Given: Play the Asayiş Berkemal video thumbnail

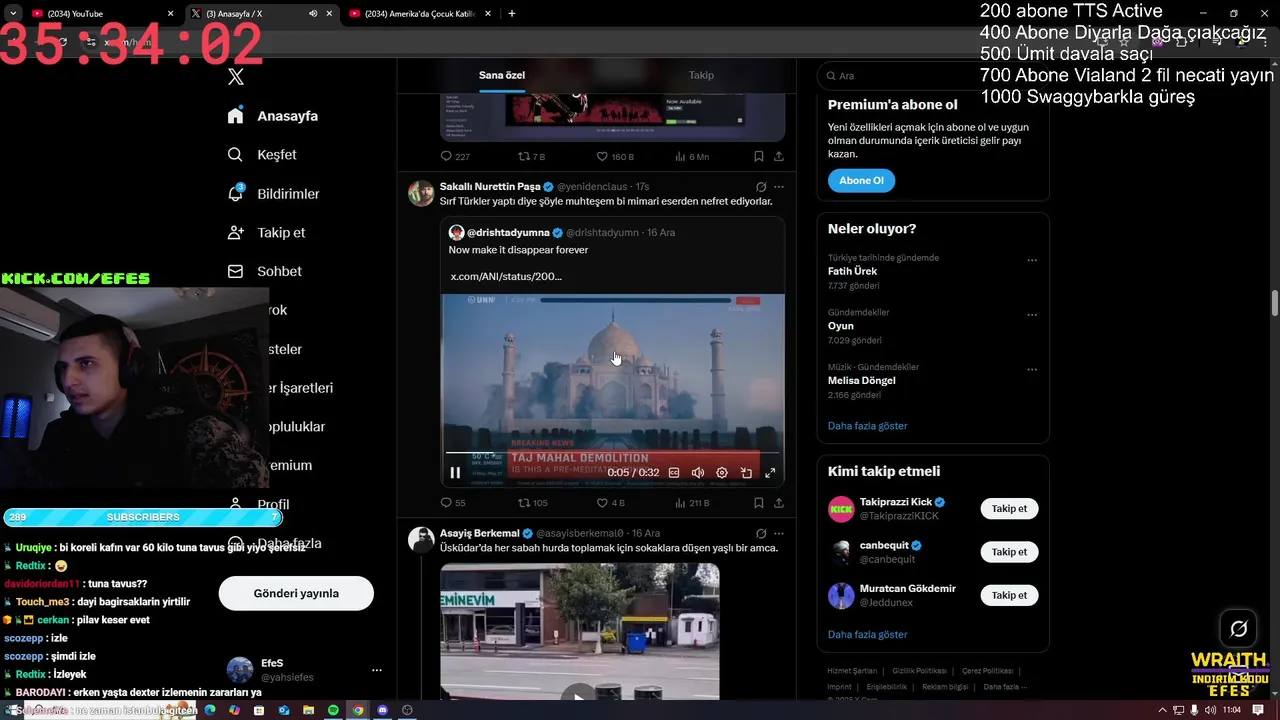Looking at the screenshot, I should tap(579, 696).
